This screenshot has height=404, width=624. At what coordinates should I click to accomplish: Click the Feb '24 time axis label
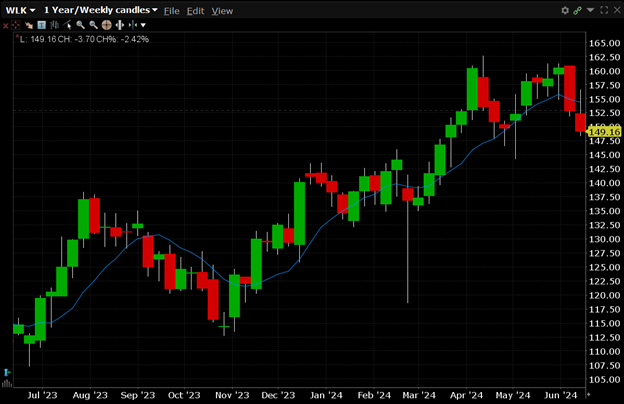point(374,395)
